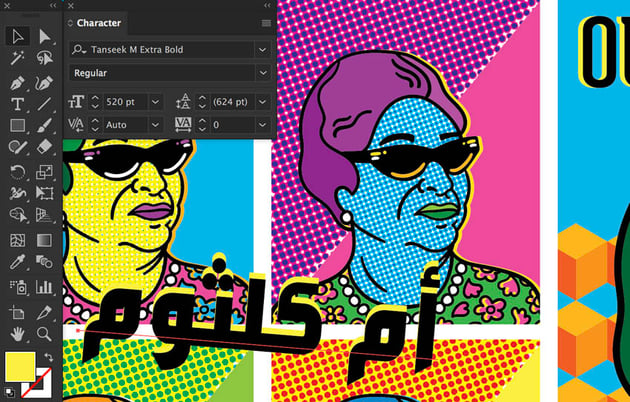Select the Blend tool

44,262
